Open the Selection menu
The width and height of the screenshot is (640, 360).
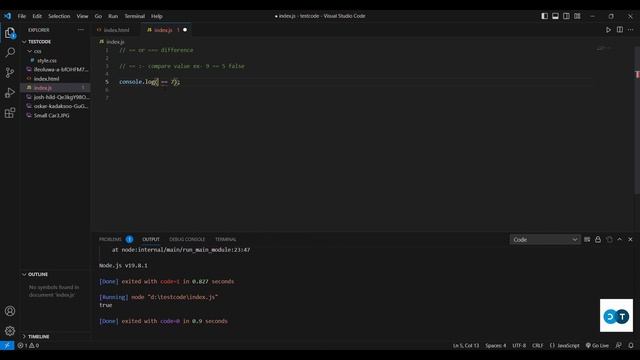(x=59, y=16)
